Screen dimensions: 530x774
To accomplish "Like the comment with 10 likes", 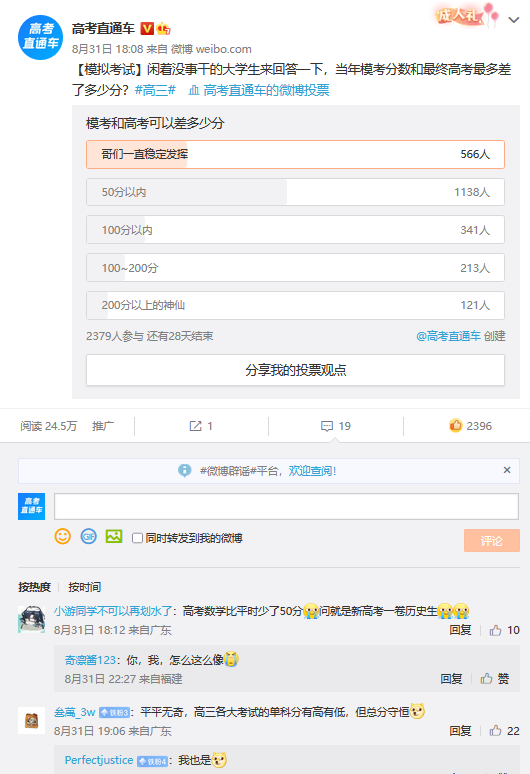I will pos(504,630).
